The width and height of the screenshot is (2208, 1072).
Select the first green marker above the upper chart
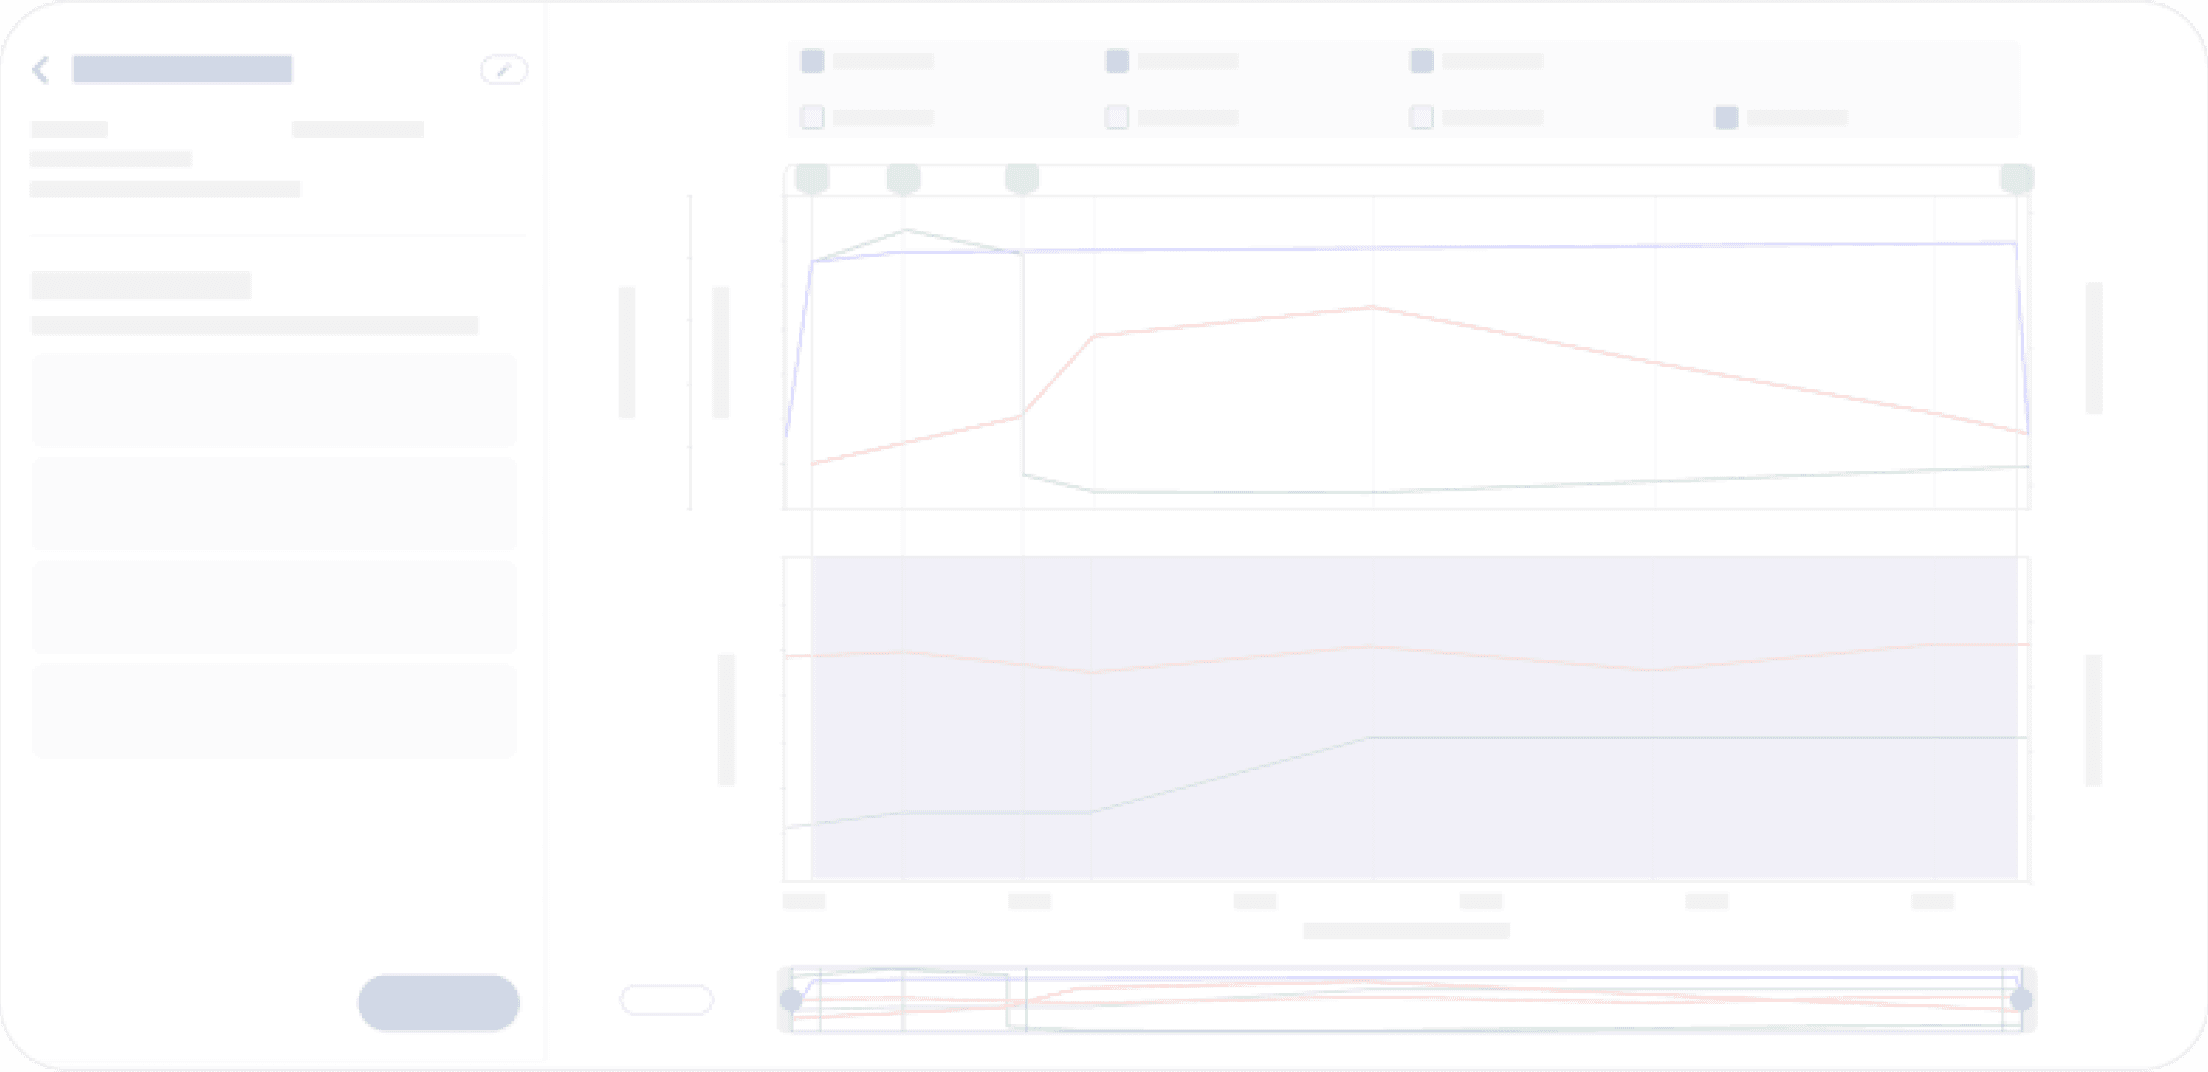(812, 179)
